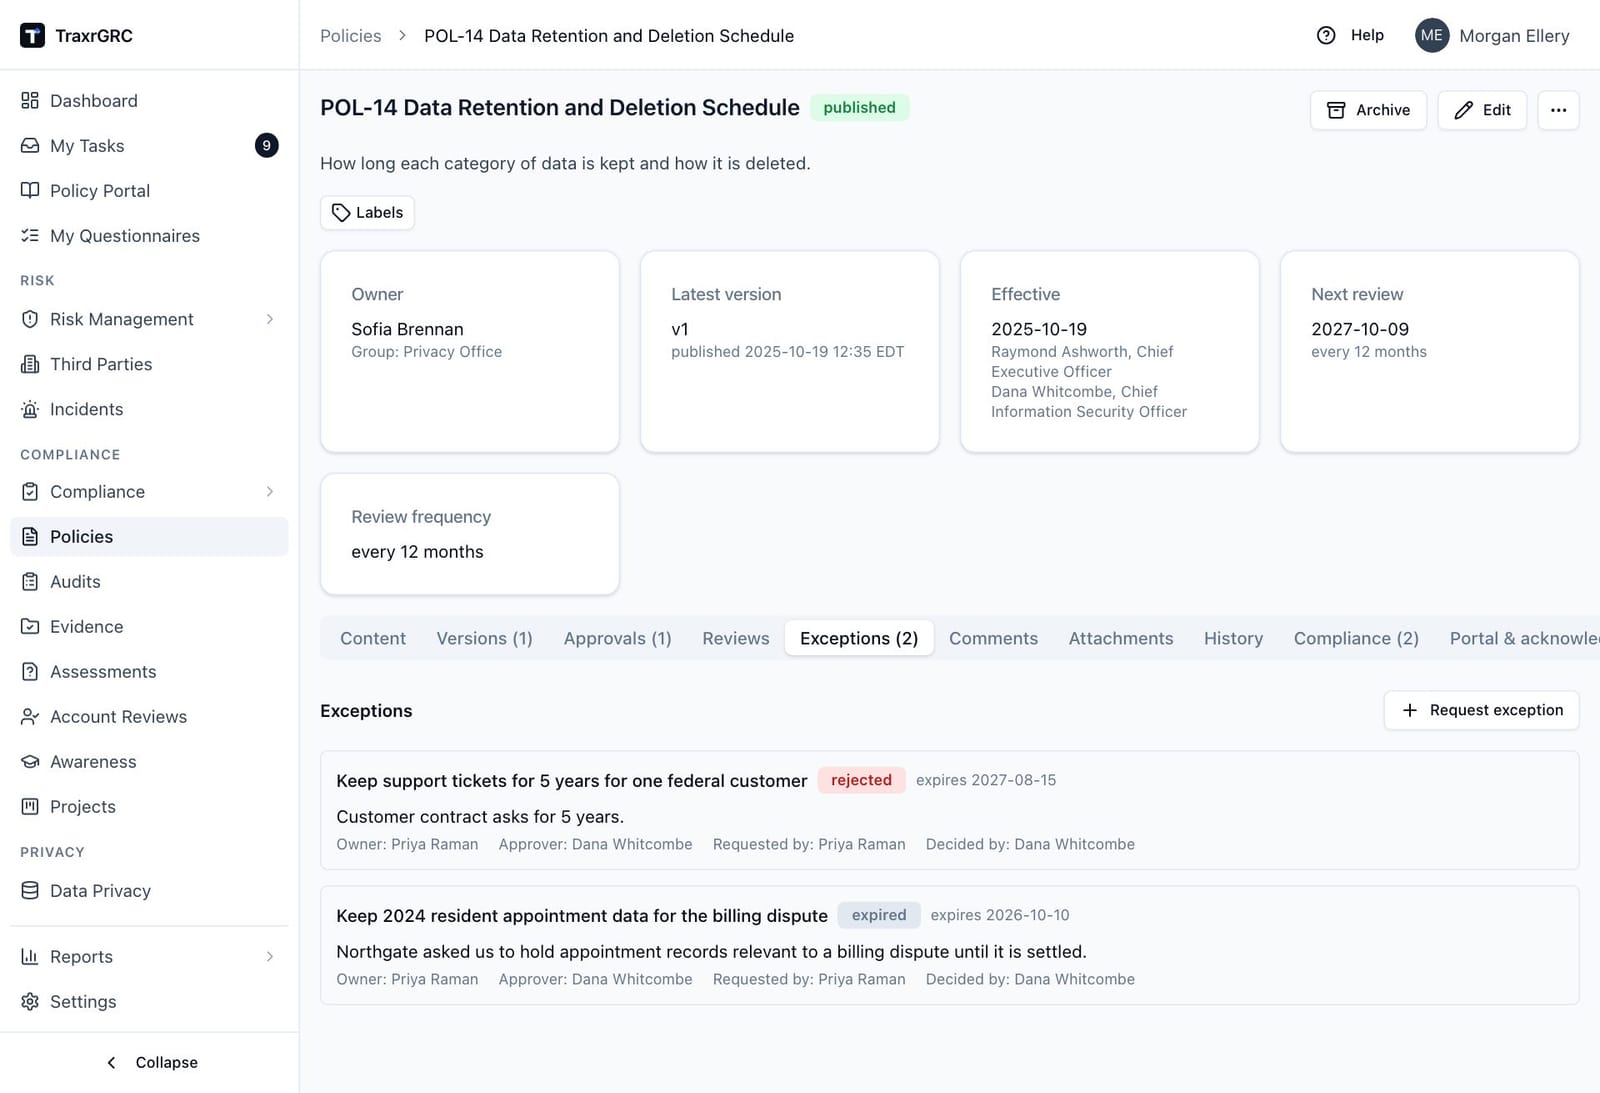Screen dimensions: 1600x1093
Task: Click the My Tasks count badge 9
Action: pyautogui.click(x=266, y=145)
